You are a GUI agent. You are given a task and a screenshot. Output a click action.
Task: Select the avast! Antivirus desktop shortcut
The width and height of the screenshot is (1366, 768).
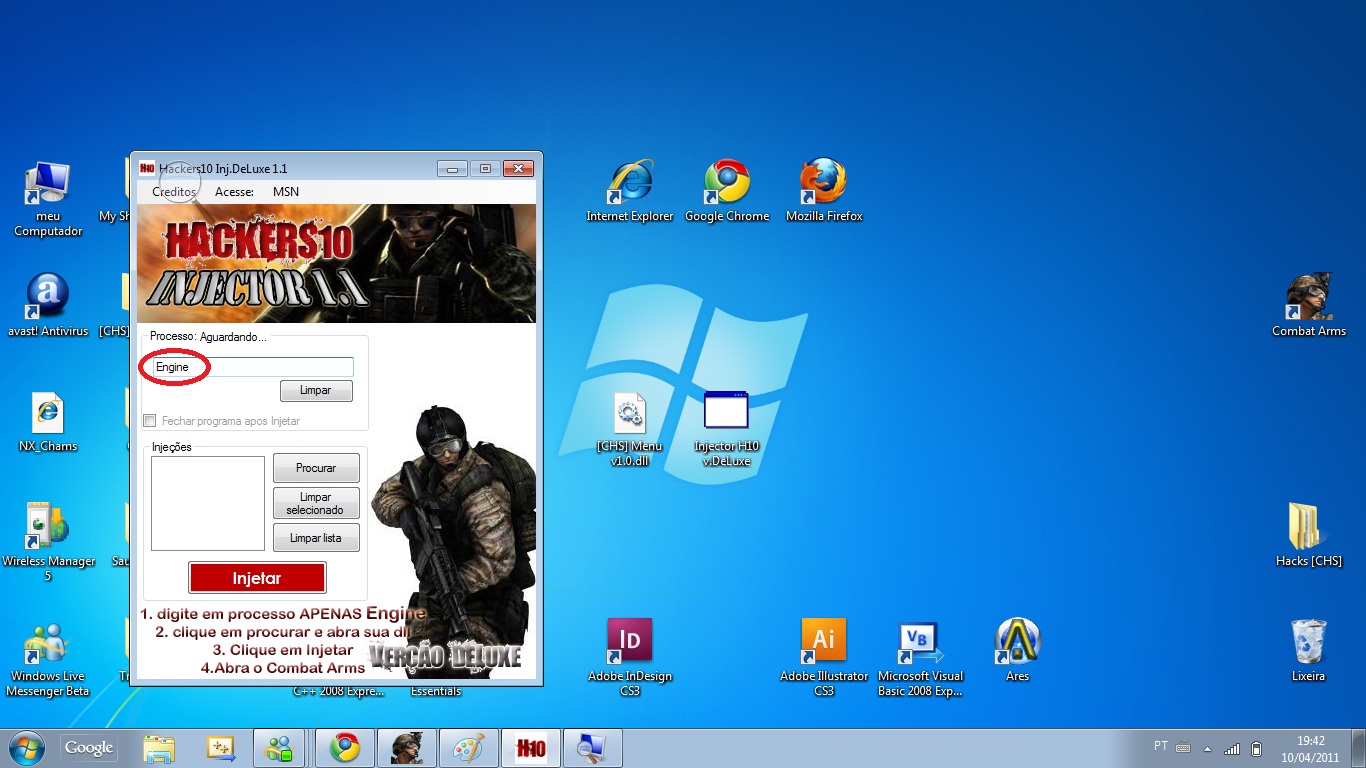tap(47, 306)
